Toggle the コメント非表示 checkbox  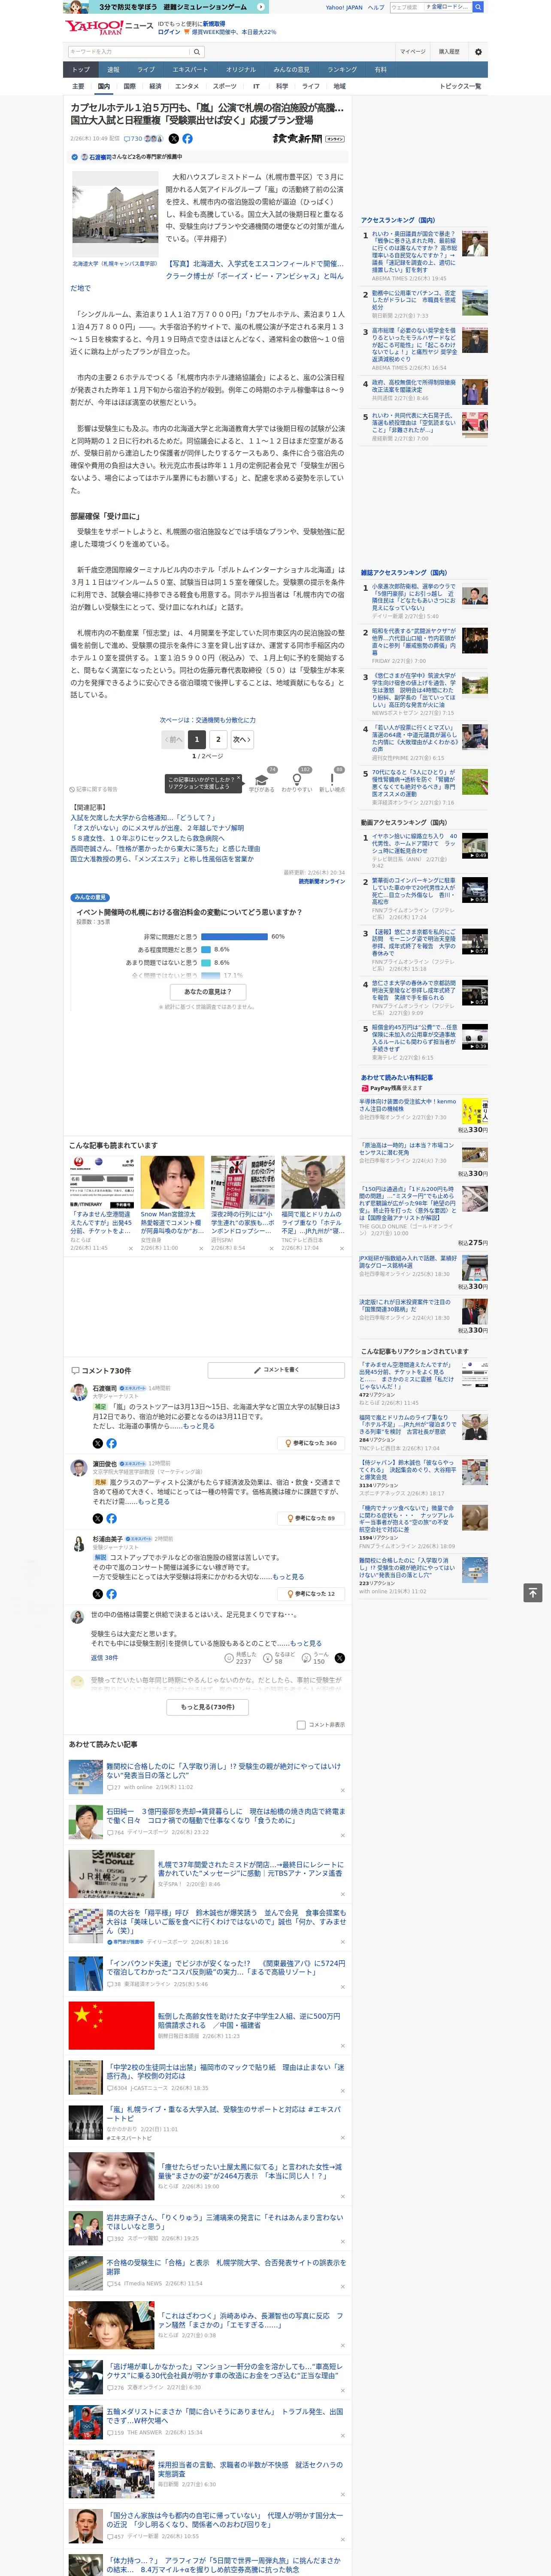pos(301,1725)
